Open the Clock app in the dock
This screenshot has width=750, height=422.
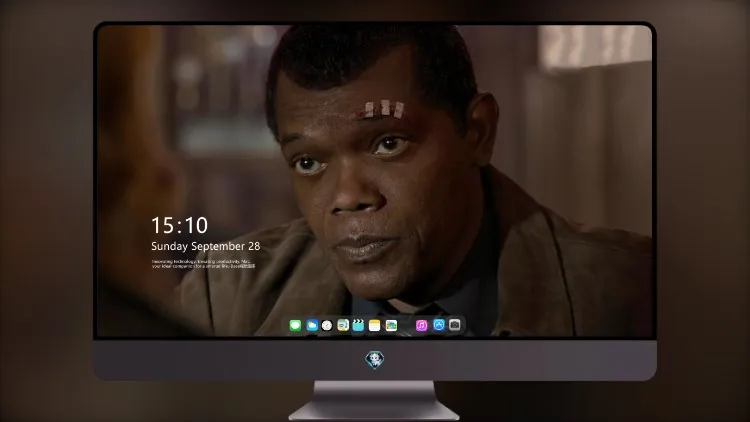pos(327,325)
